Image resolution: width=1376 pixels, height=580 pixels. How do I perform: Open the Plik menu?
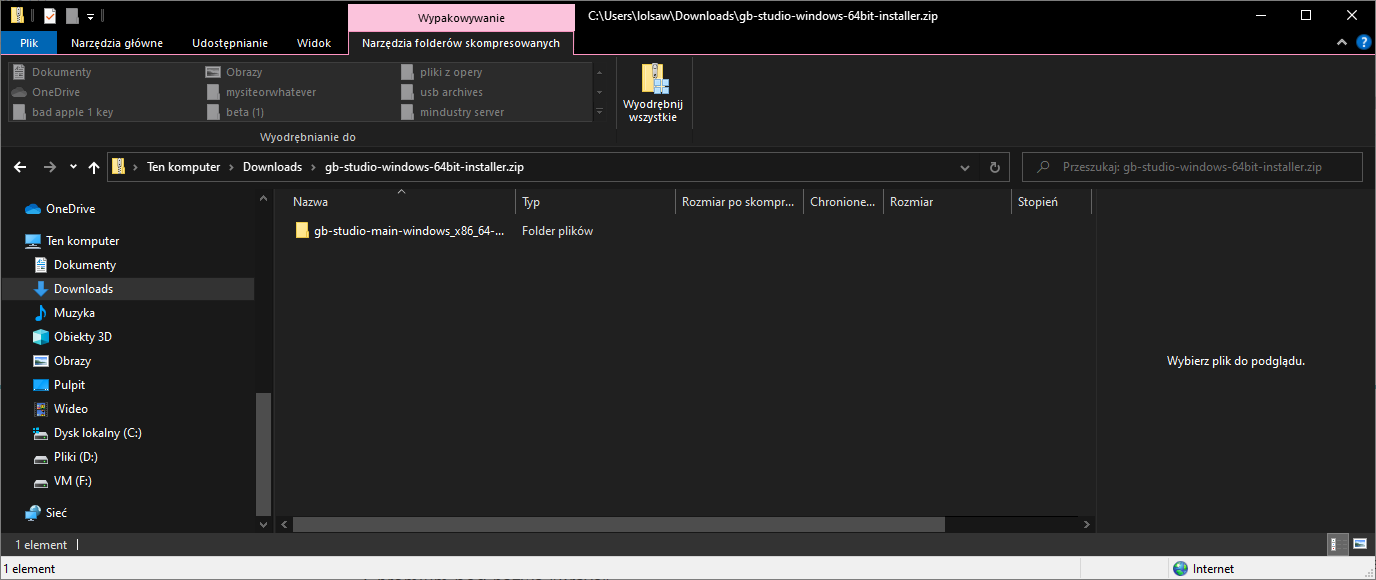coord(29,43)
